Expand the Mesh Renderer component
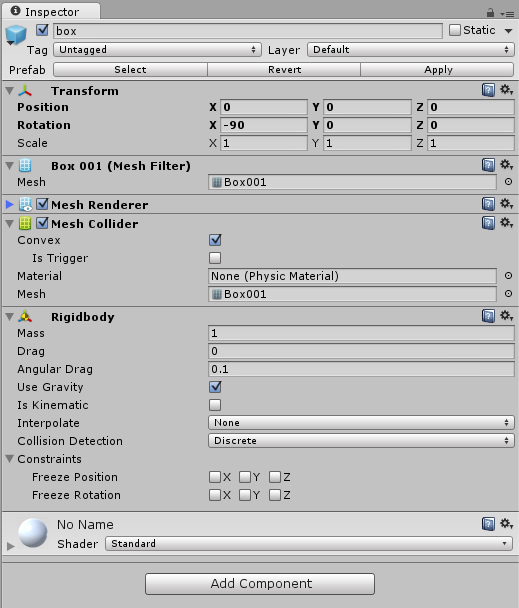 pos(10,204)
